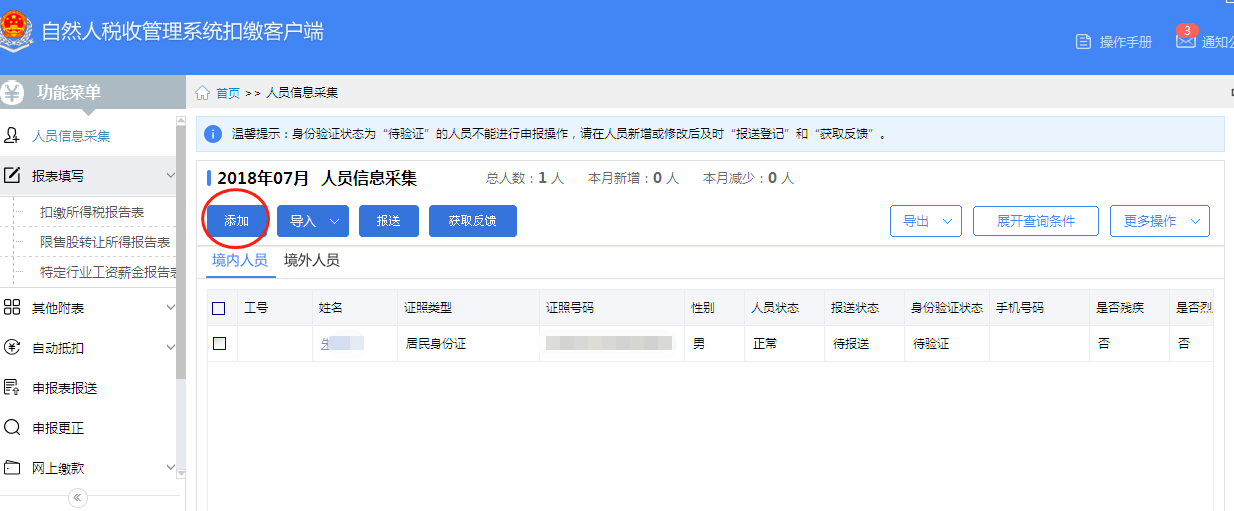1234x511 pixels.
Task: Toggle the select-all checkbox in table header
Action: coord(219,308)
